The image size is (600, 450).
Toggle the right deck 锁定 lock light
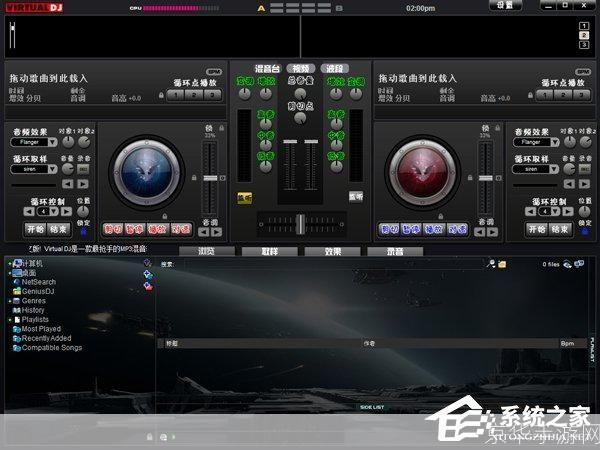584,232
